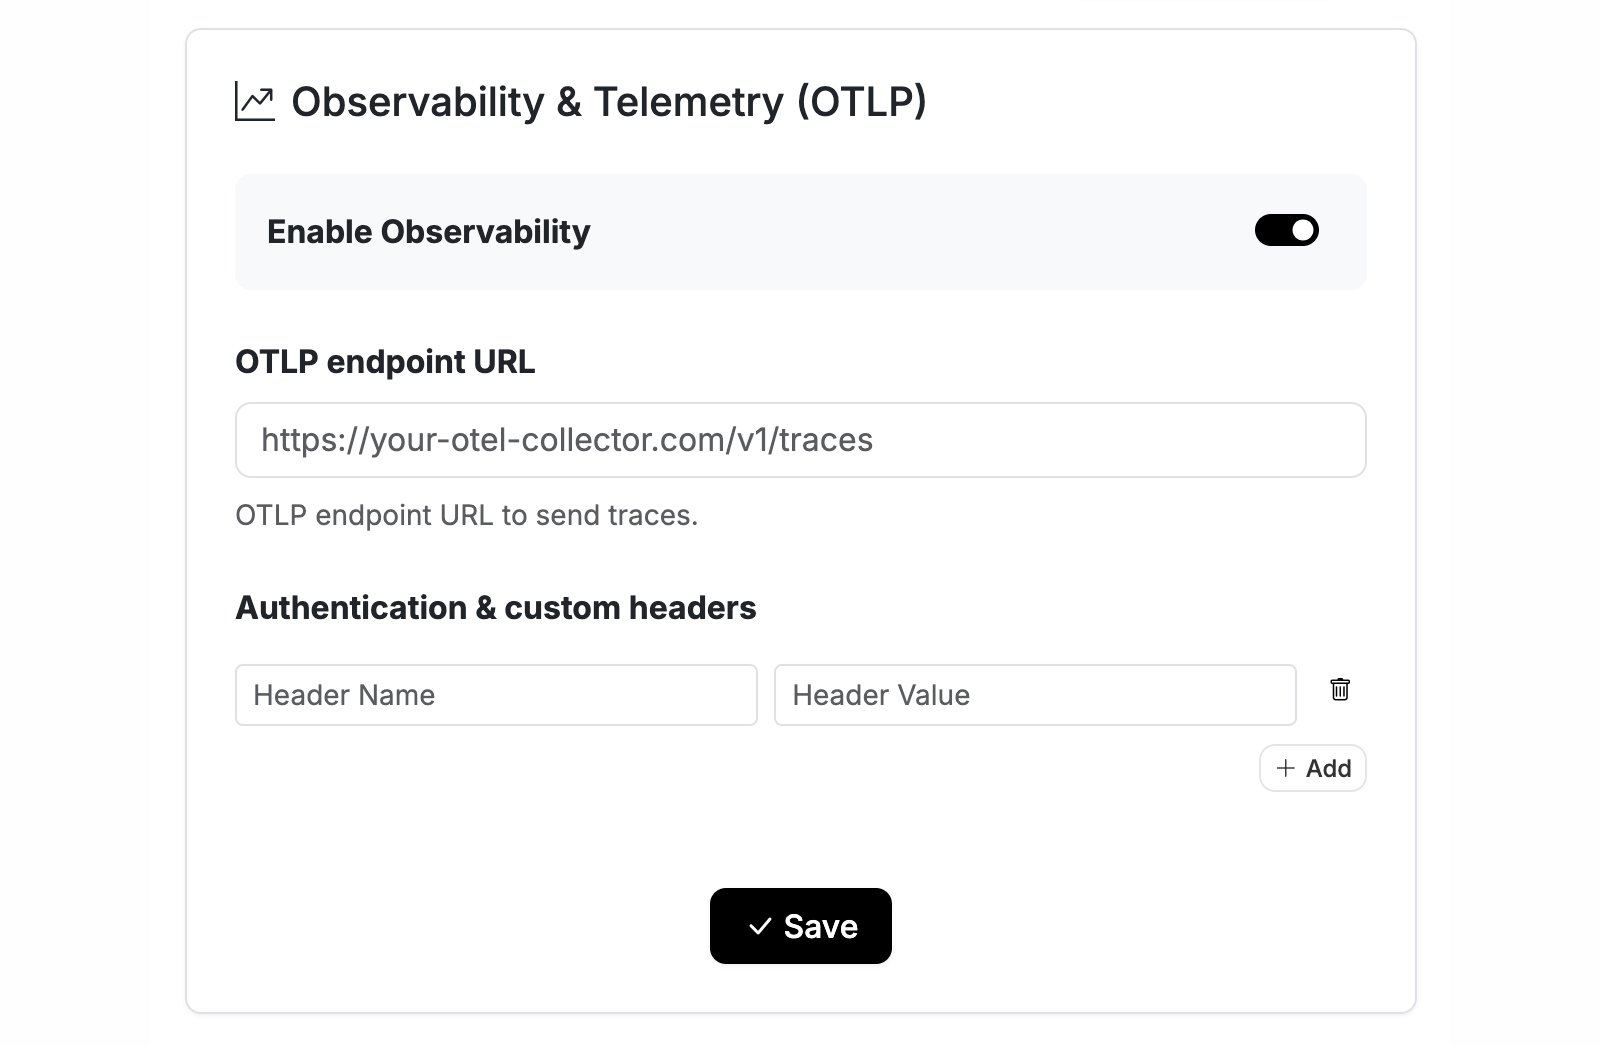Select the placeholder text in the endpoint URL field
The width and height of the screenshot is (1600, 1046).
566,440
